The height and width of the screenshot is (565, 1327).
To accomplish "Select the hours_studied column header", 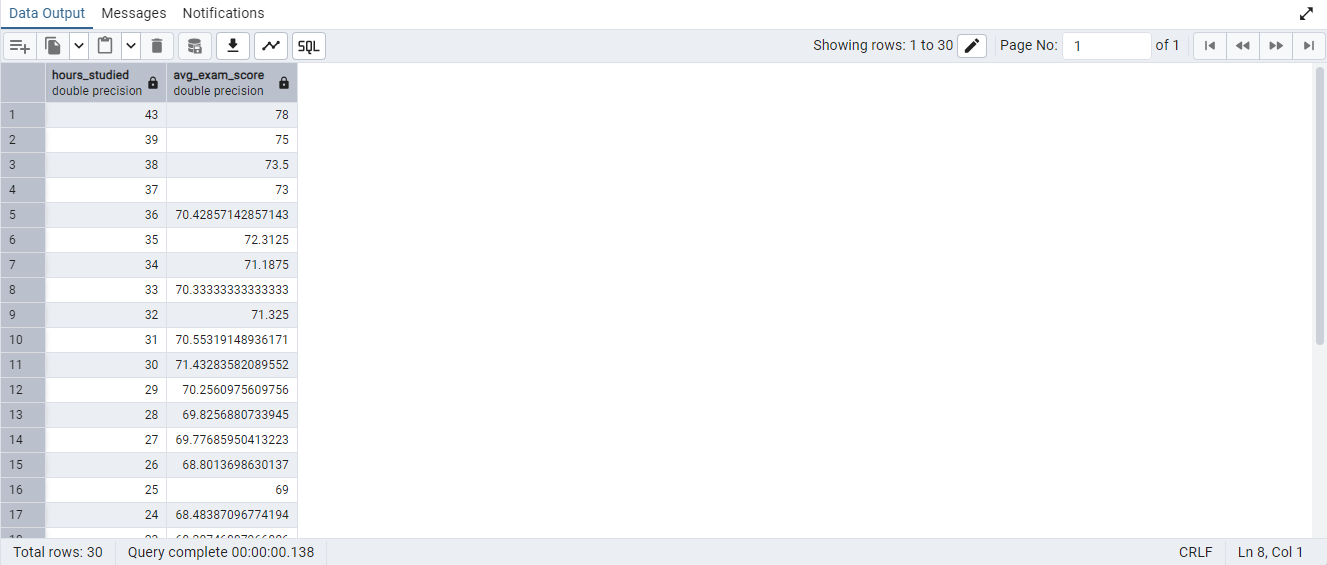I will 106,83.
